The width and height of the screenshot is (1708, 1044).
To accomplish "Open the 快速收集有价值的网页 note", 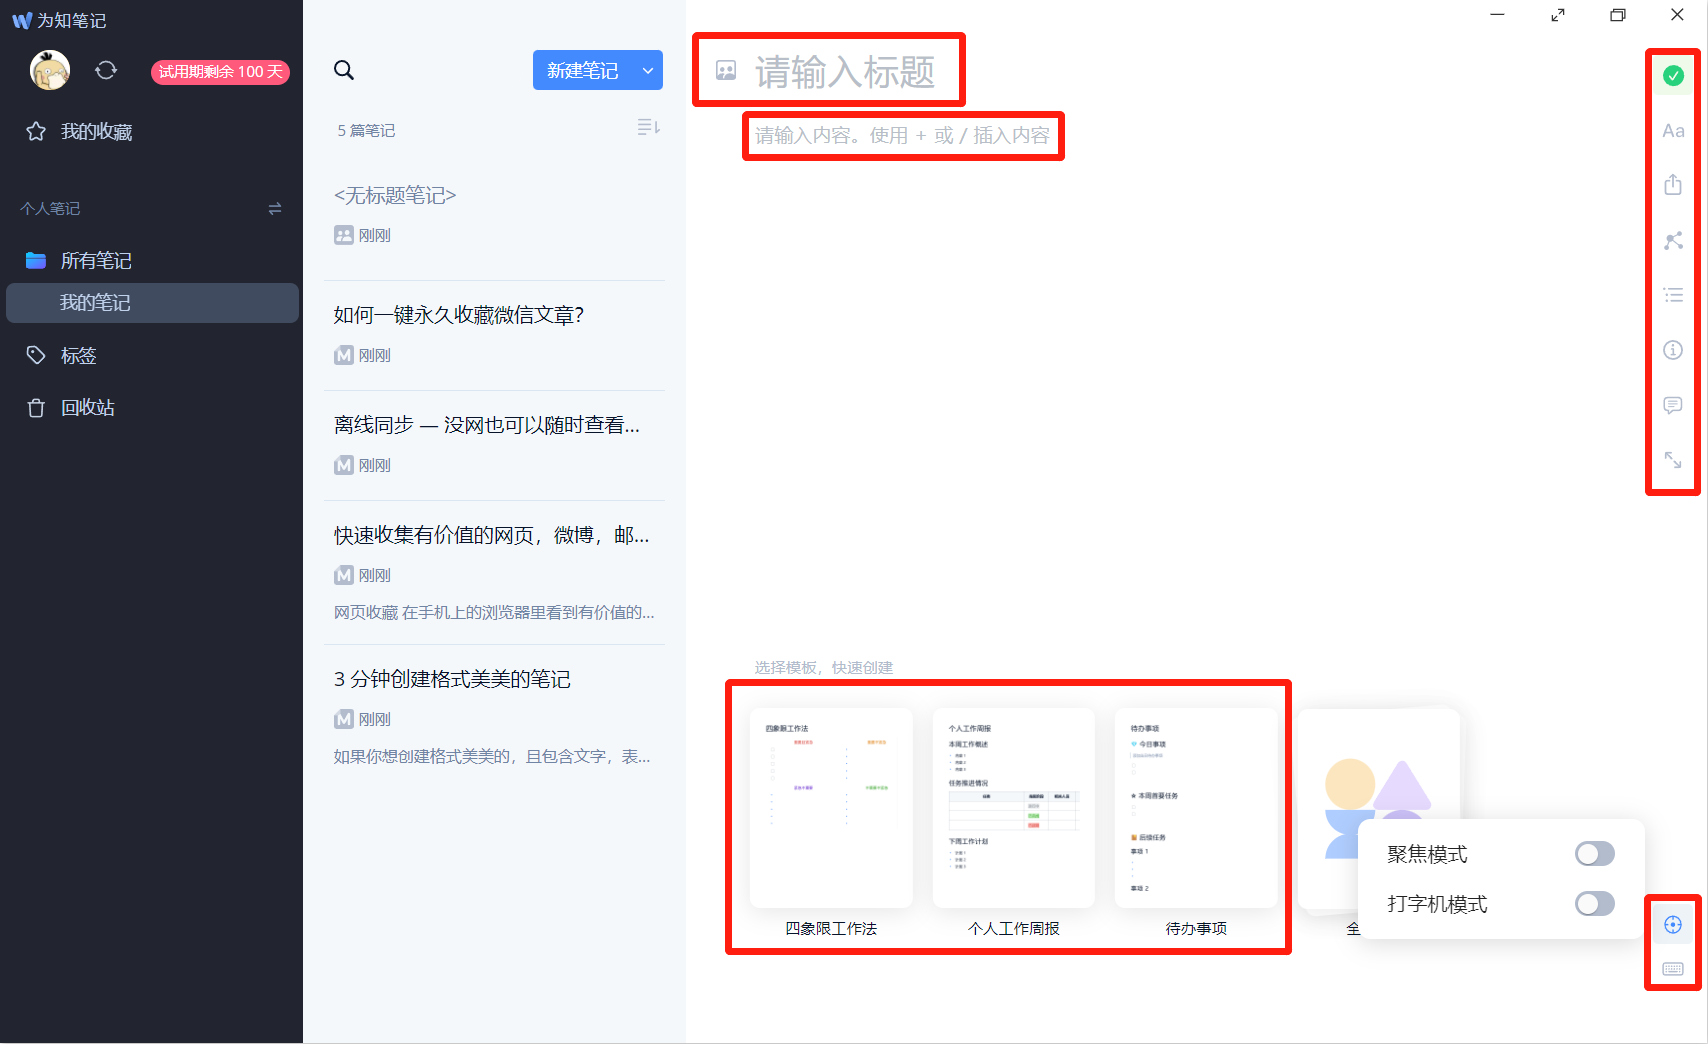I will [494, 572].
